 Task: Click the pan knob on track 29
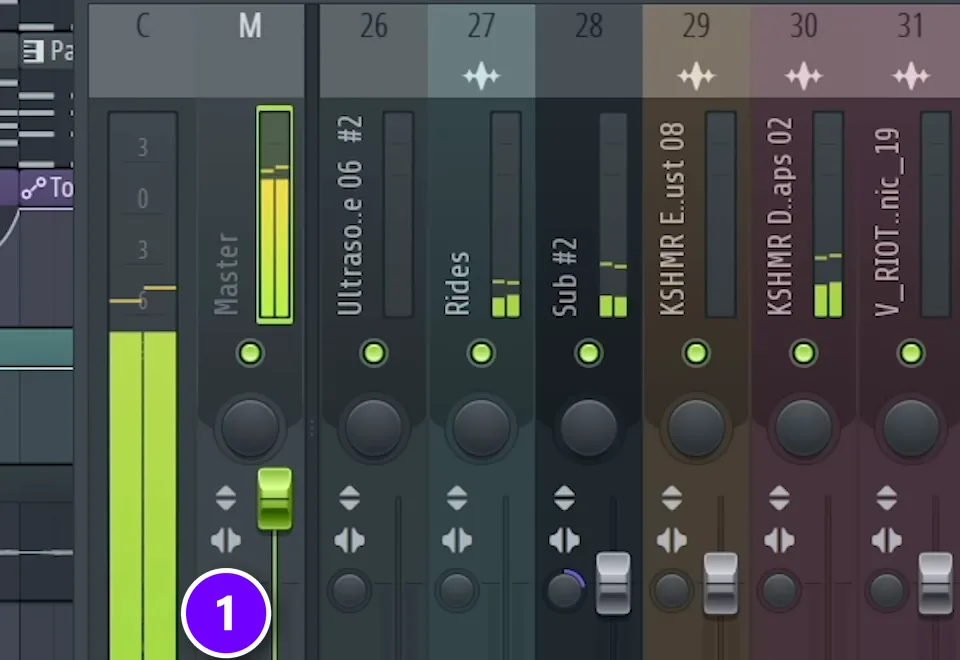(696, 429)
